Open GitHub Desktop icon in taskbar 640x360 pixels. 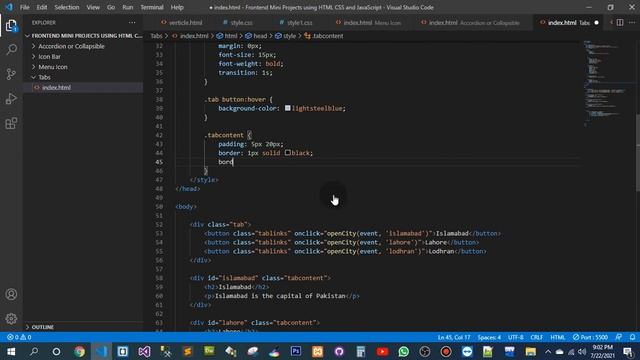[339, 351]
